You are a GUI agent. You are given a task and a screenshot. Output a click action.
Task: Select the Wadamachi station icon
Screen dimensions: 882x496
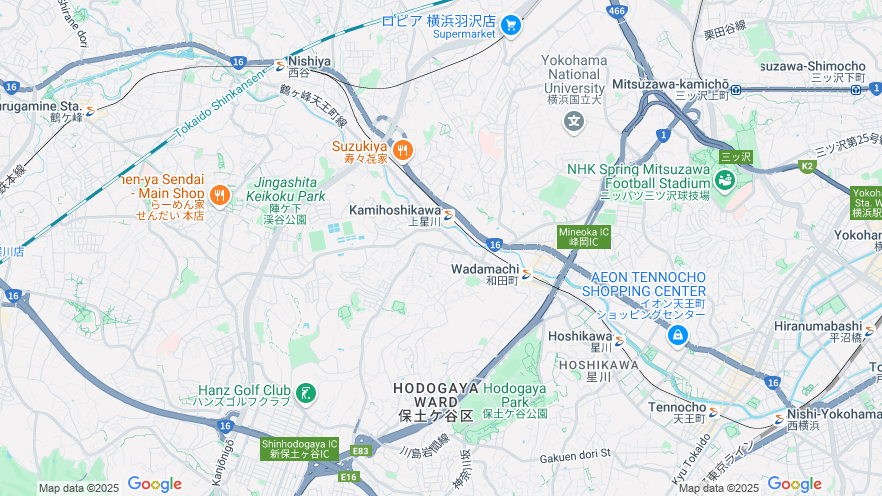pos(526,274)
